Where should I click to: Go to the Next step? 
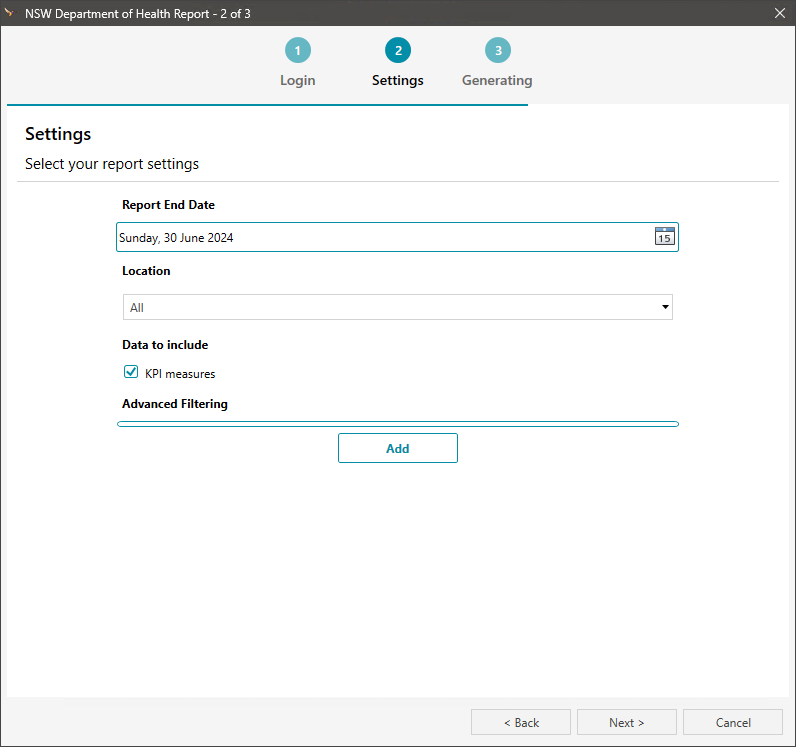626,722
